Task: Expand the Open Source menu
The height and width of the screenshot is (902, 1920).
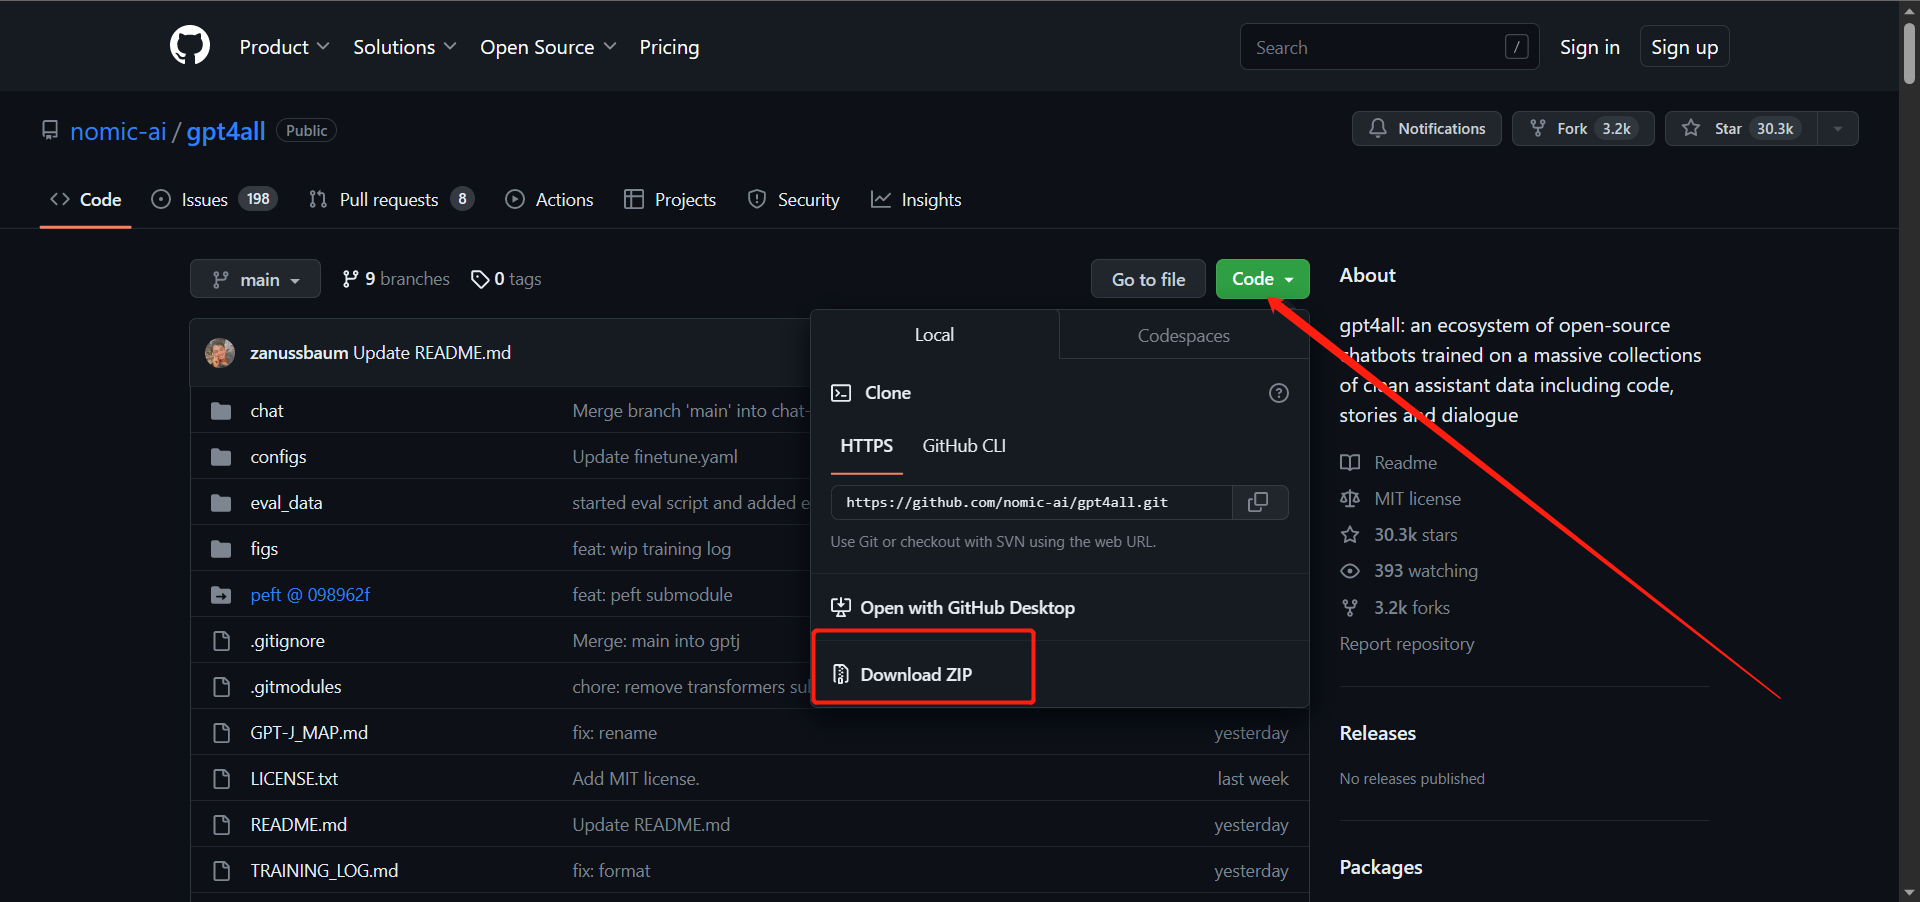Action: tap(548, 47)
